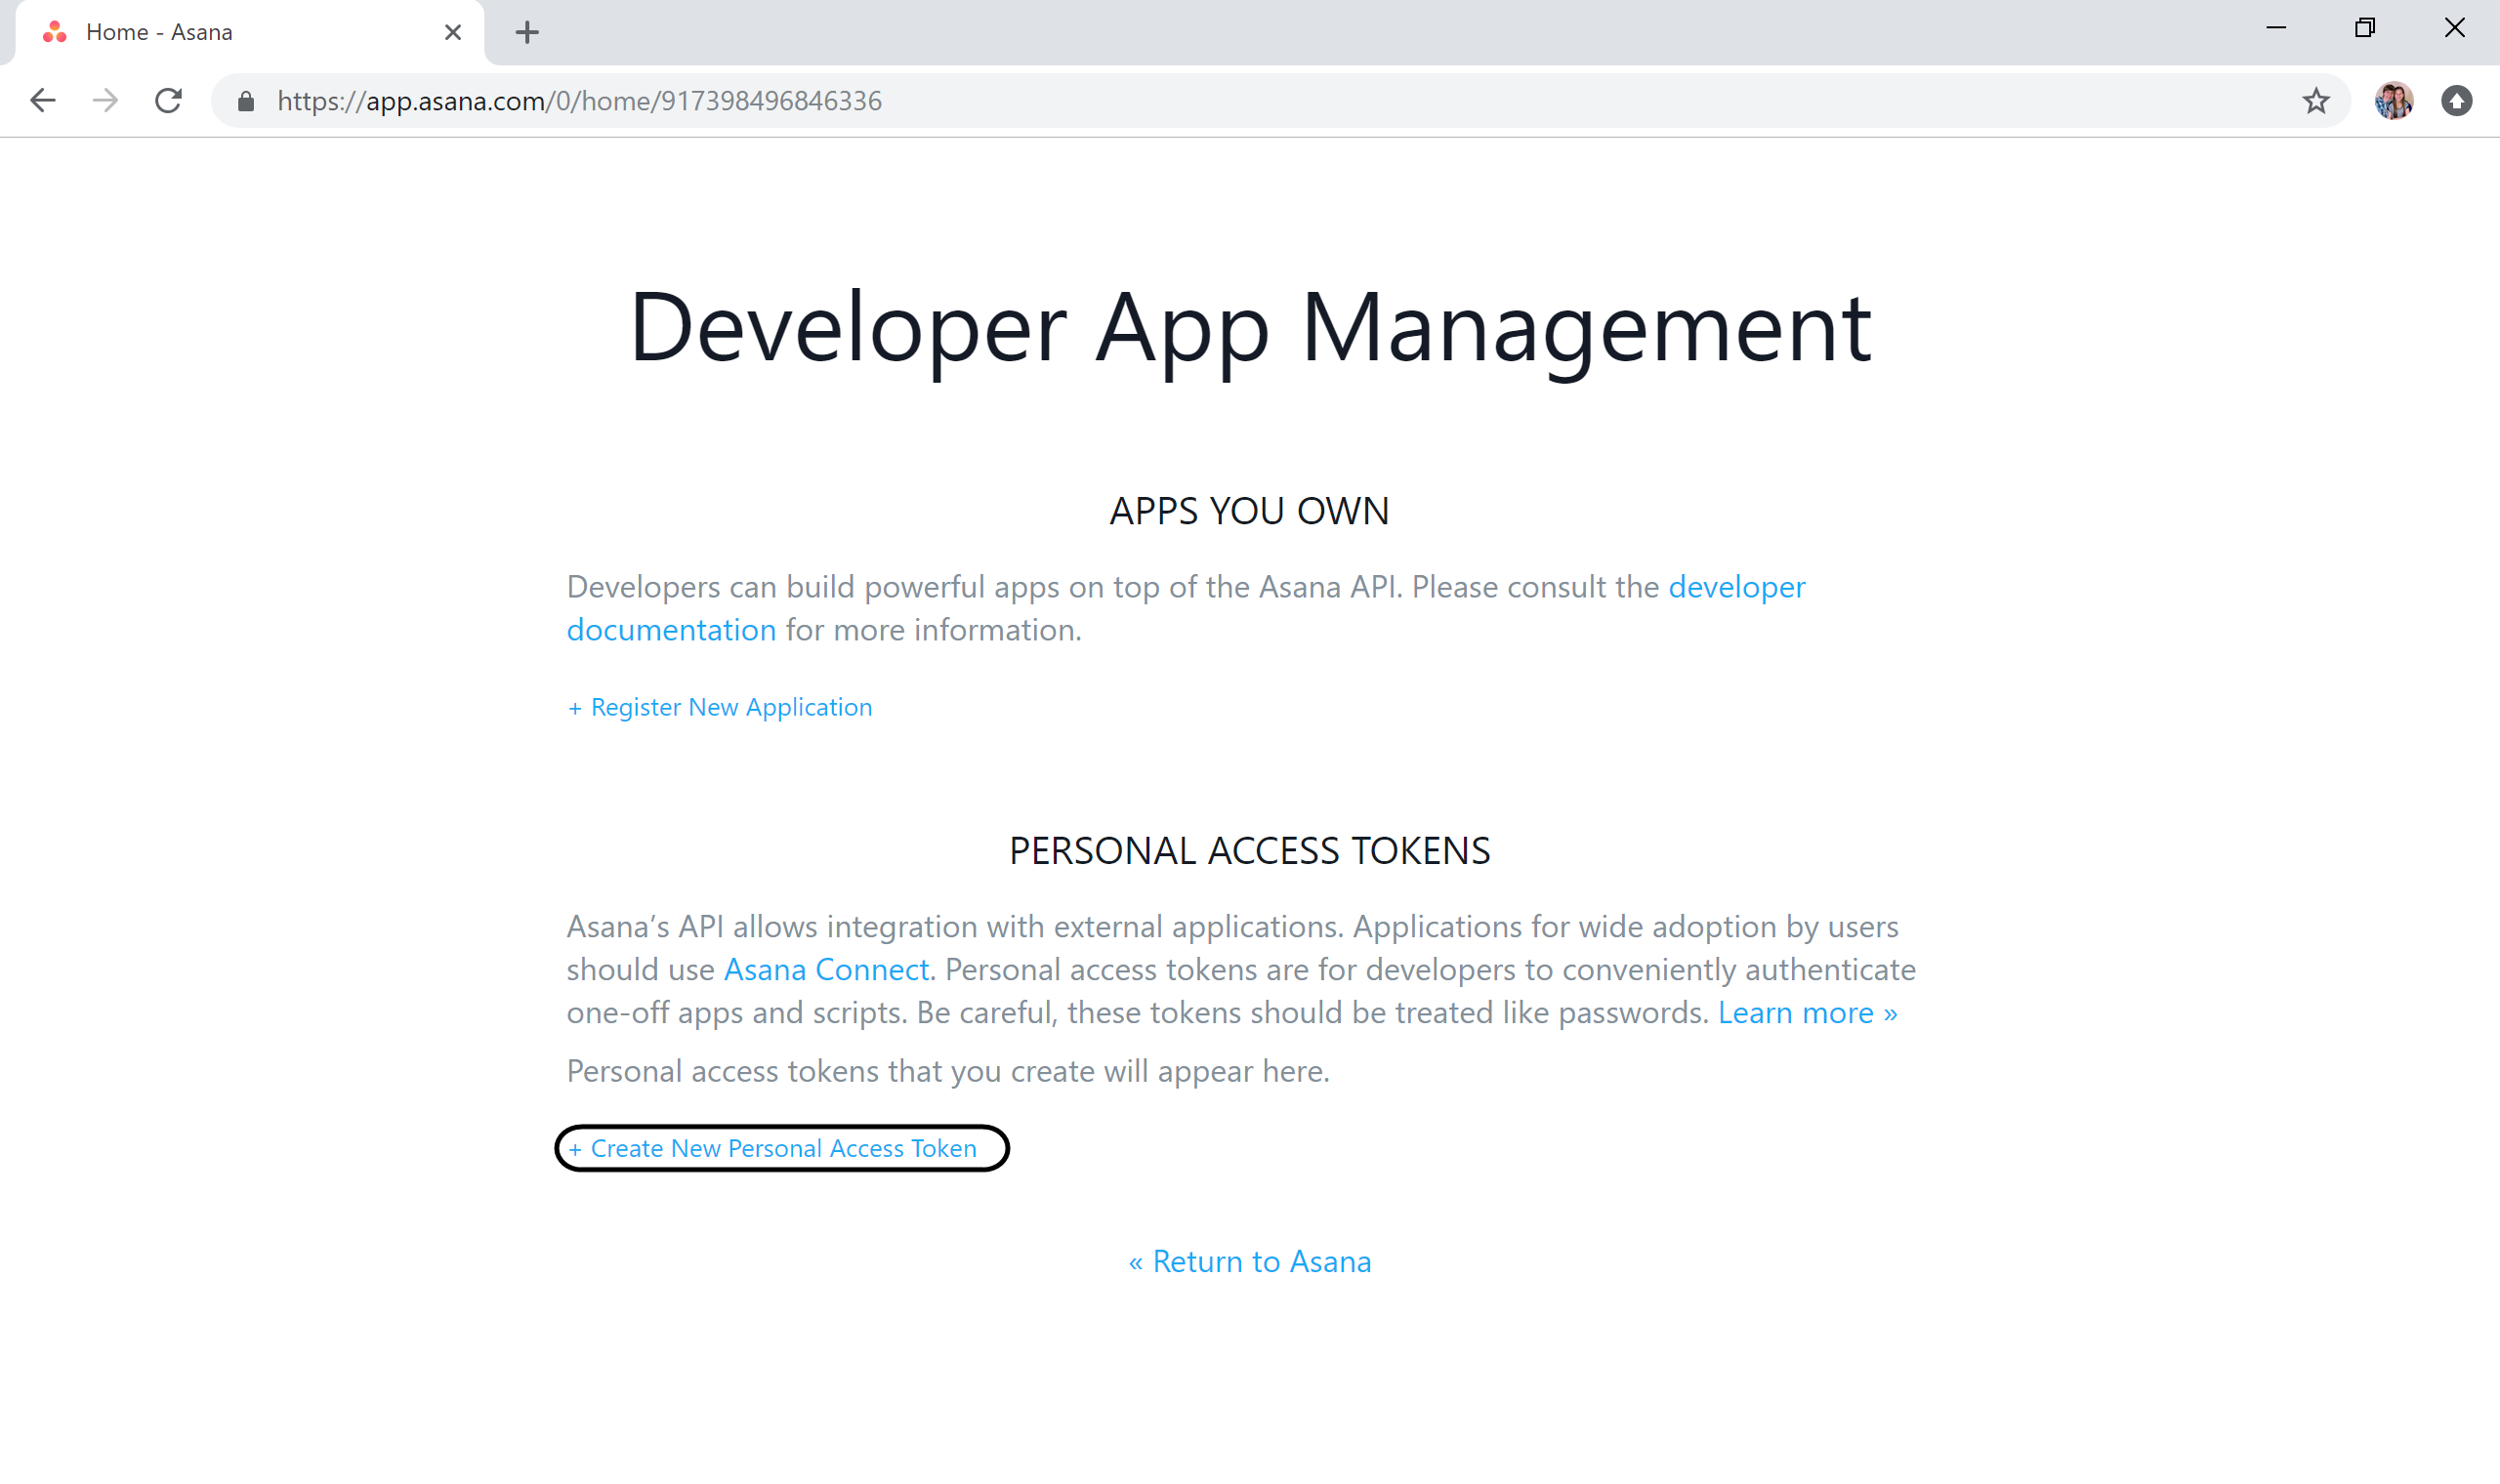2500x1484 pixels.
Task: Click the Asana Connect link
Action: click(827, 969)
